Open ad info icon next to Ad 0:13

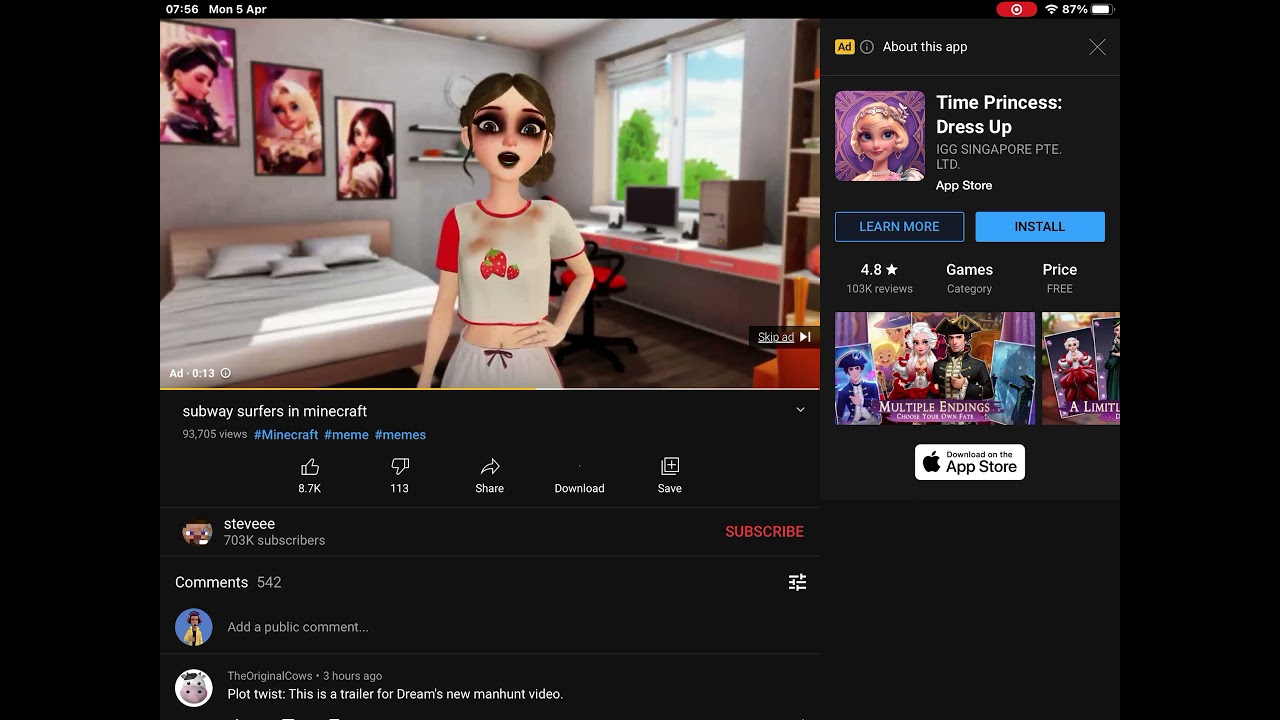[x=225, y=373]
